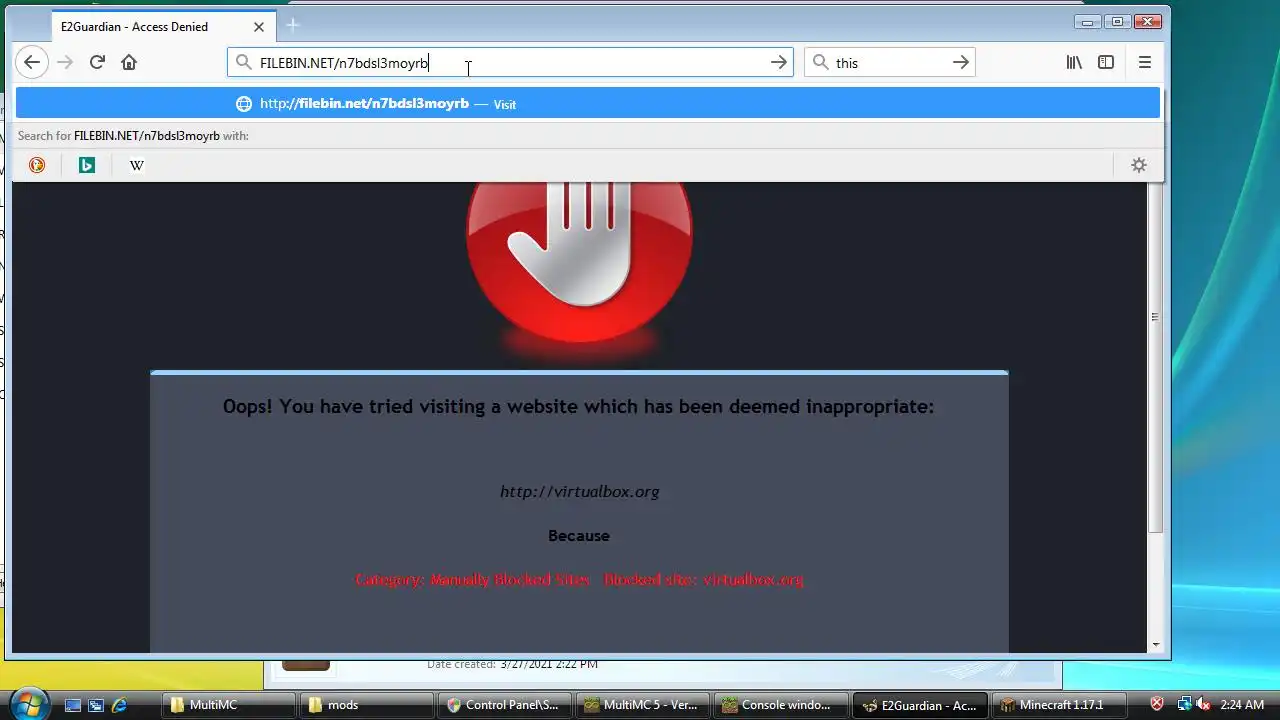
Task: Click the forward navigation arrow
Action: pyautogui.click(x=65, y=62)
